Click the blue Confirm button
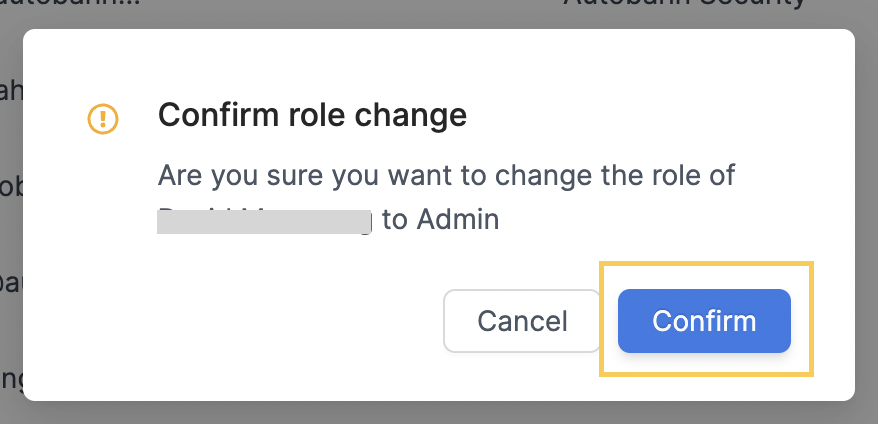The image size is (878, 424). click(704, 321)
